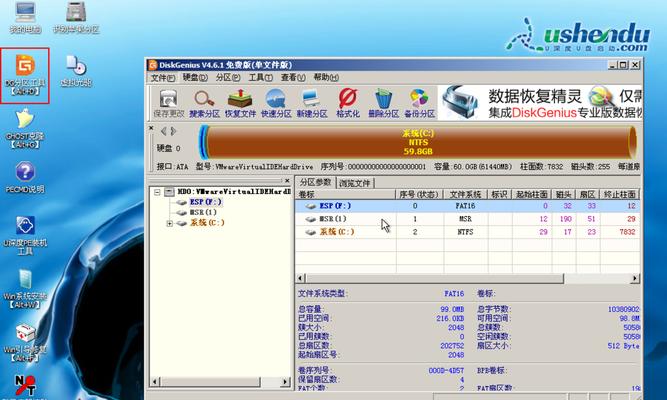Click the 标识 column header
Viewport: 667px width, 400px height.
click(x=499, y=194)
